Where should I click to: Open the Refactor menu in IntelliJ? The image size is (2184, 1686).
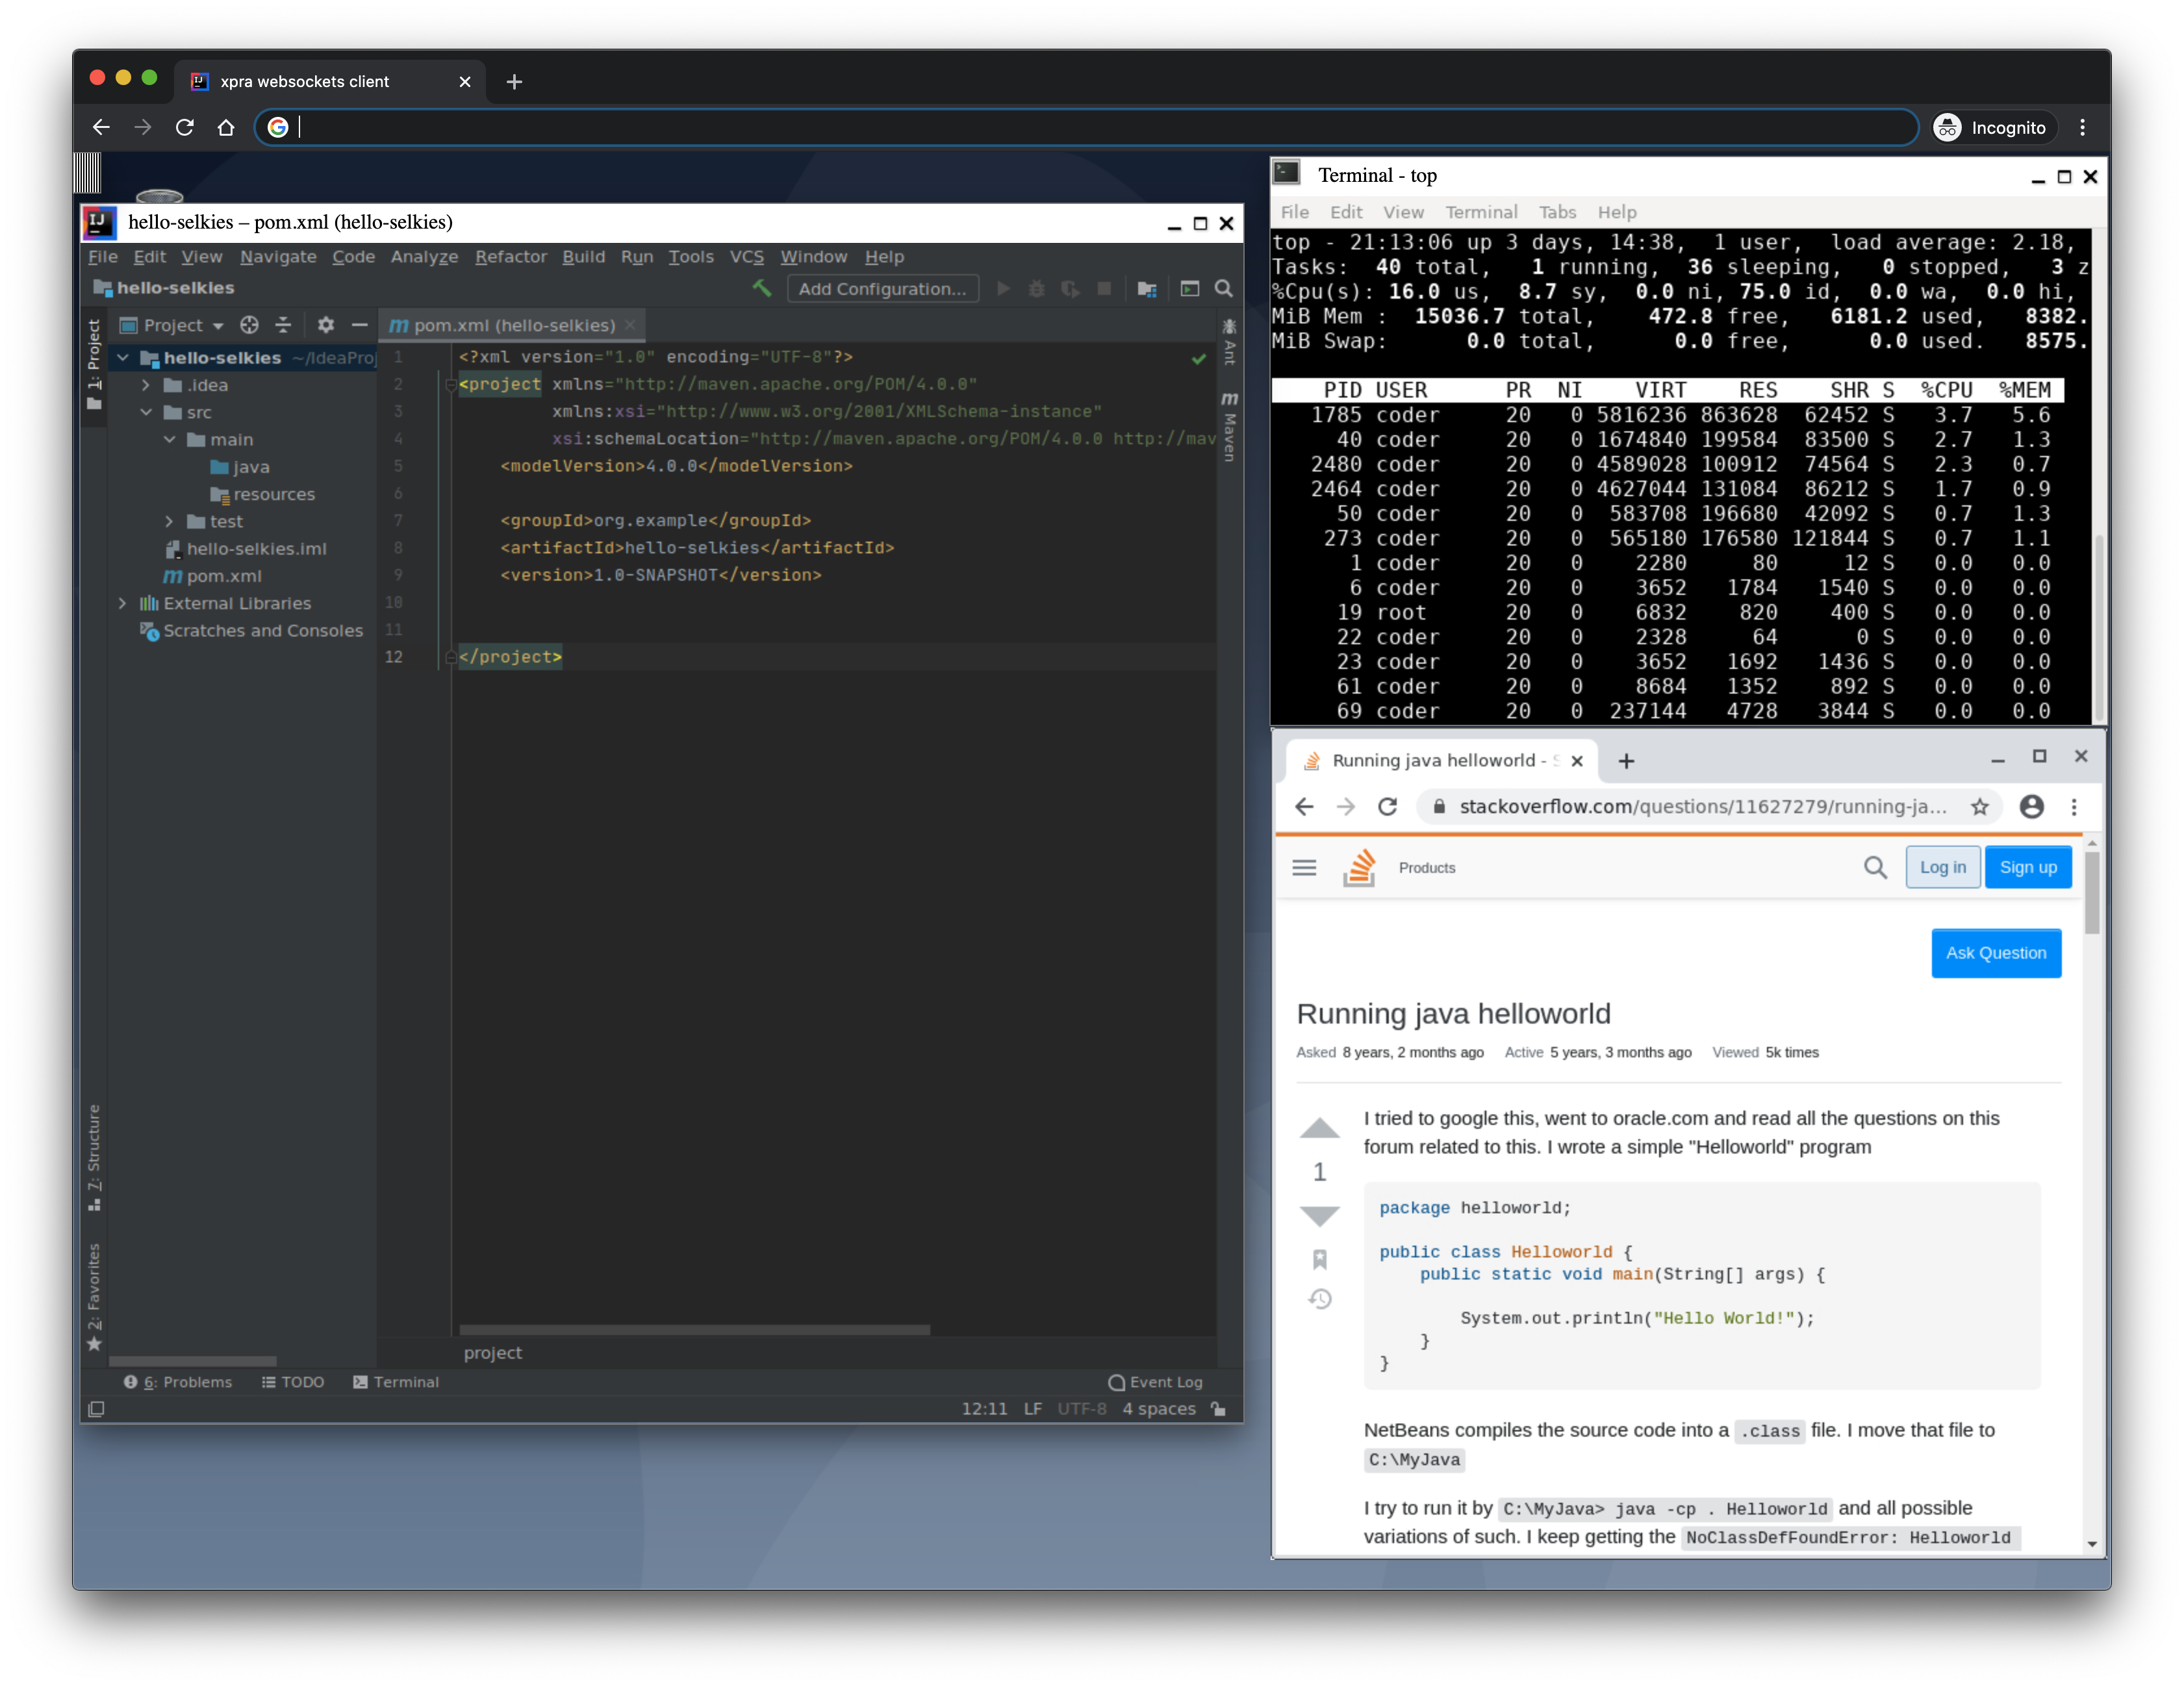click(x=510, y=257)
